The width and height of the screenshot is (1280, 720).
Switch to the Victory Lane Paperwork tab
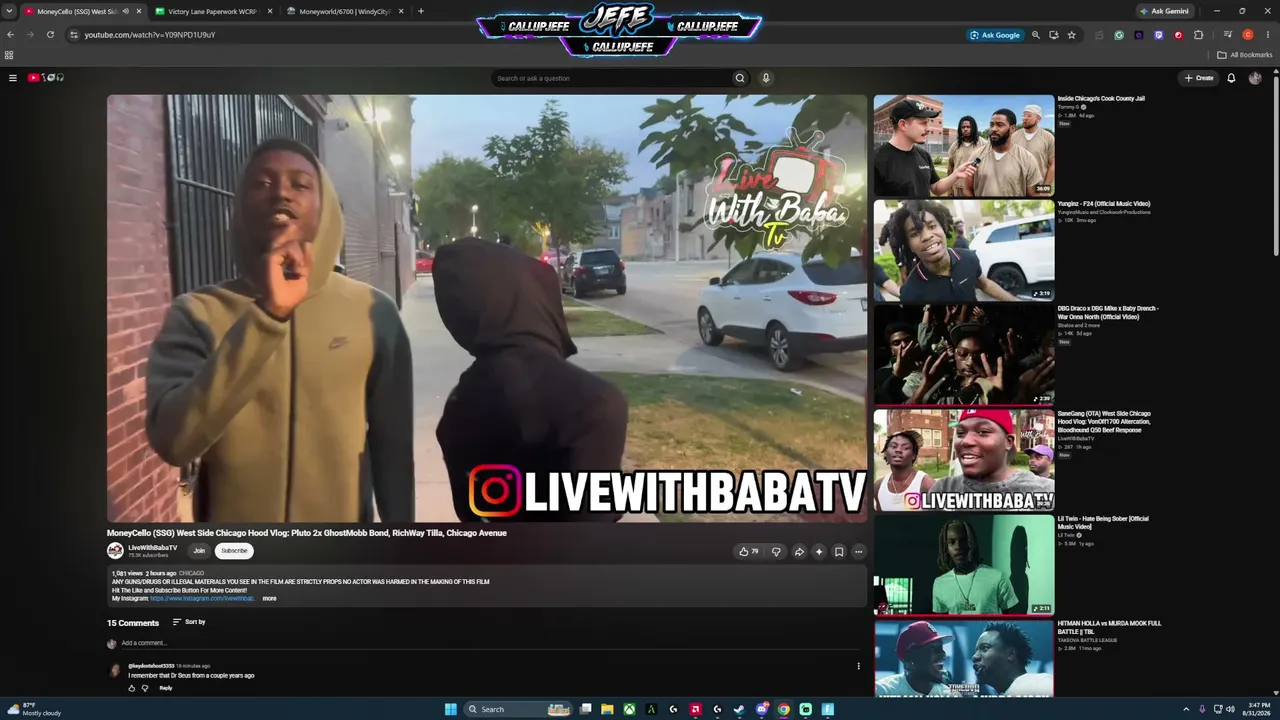click(x=212, y=11)
